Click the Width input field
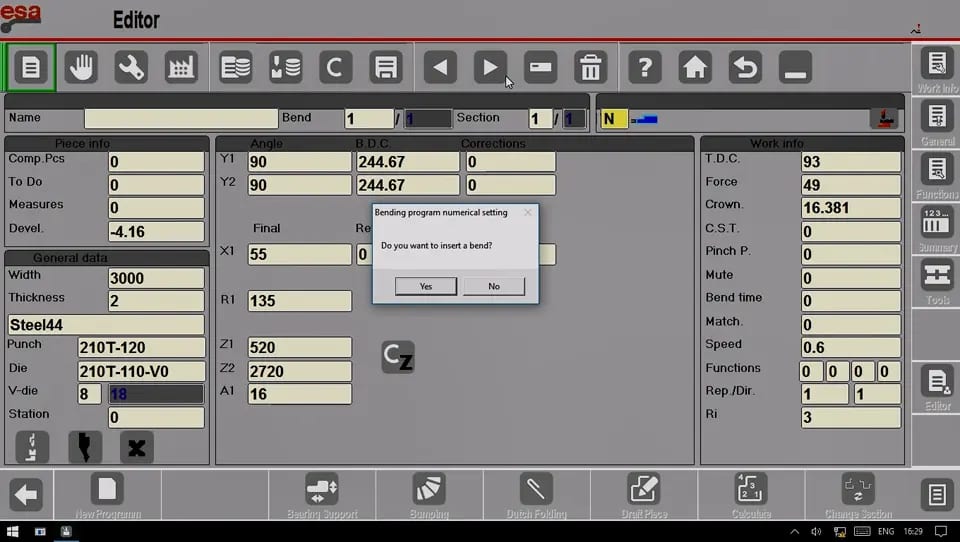 coord(156,278)
